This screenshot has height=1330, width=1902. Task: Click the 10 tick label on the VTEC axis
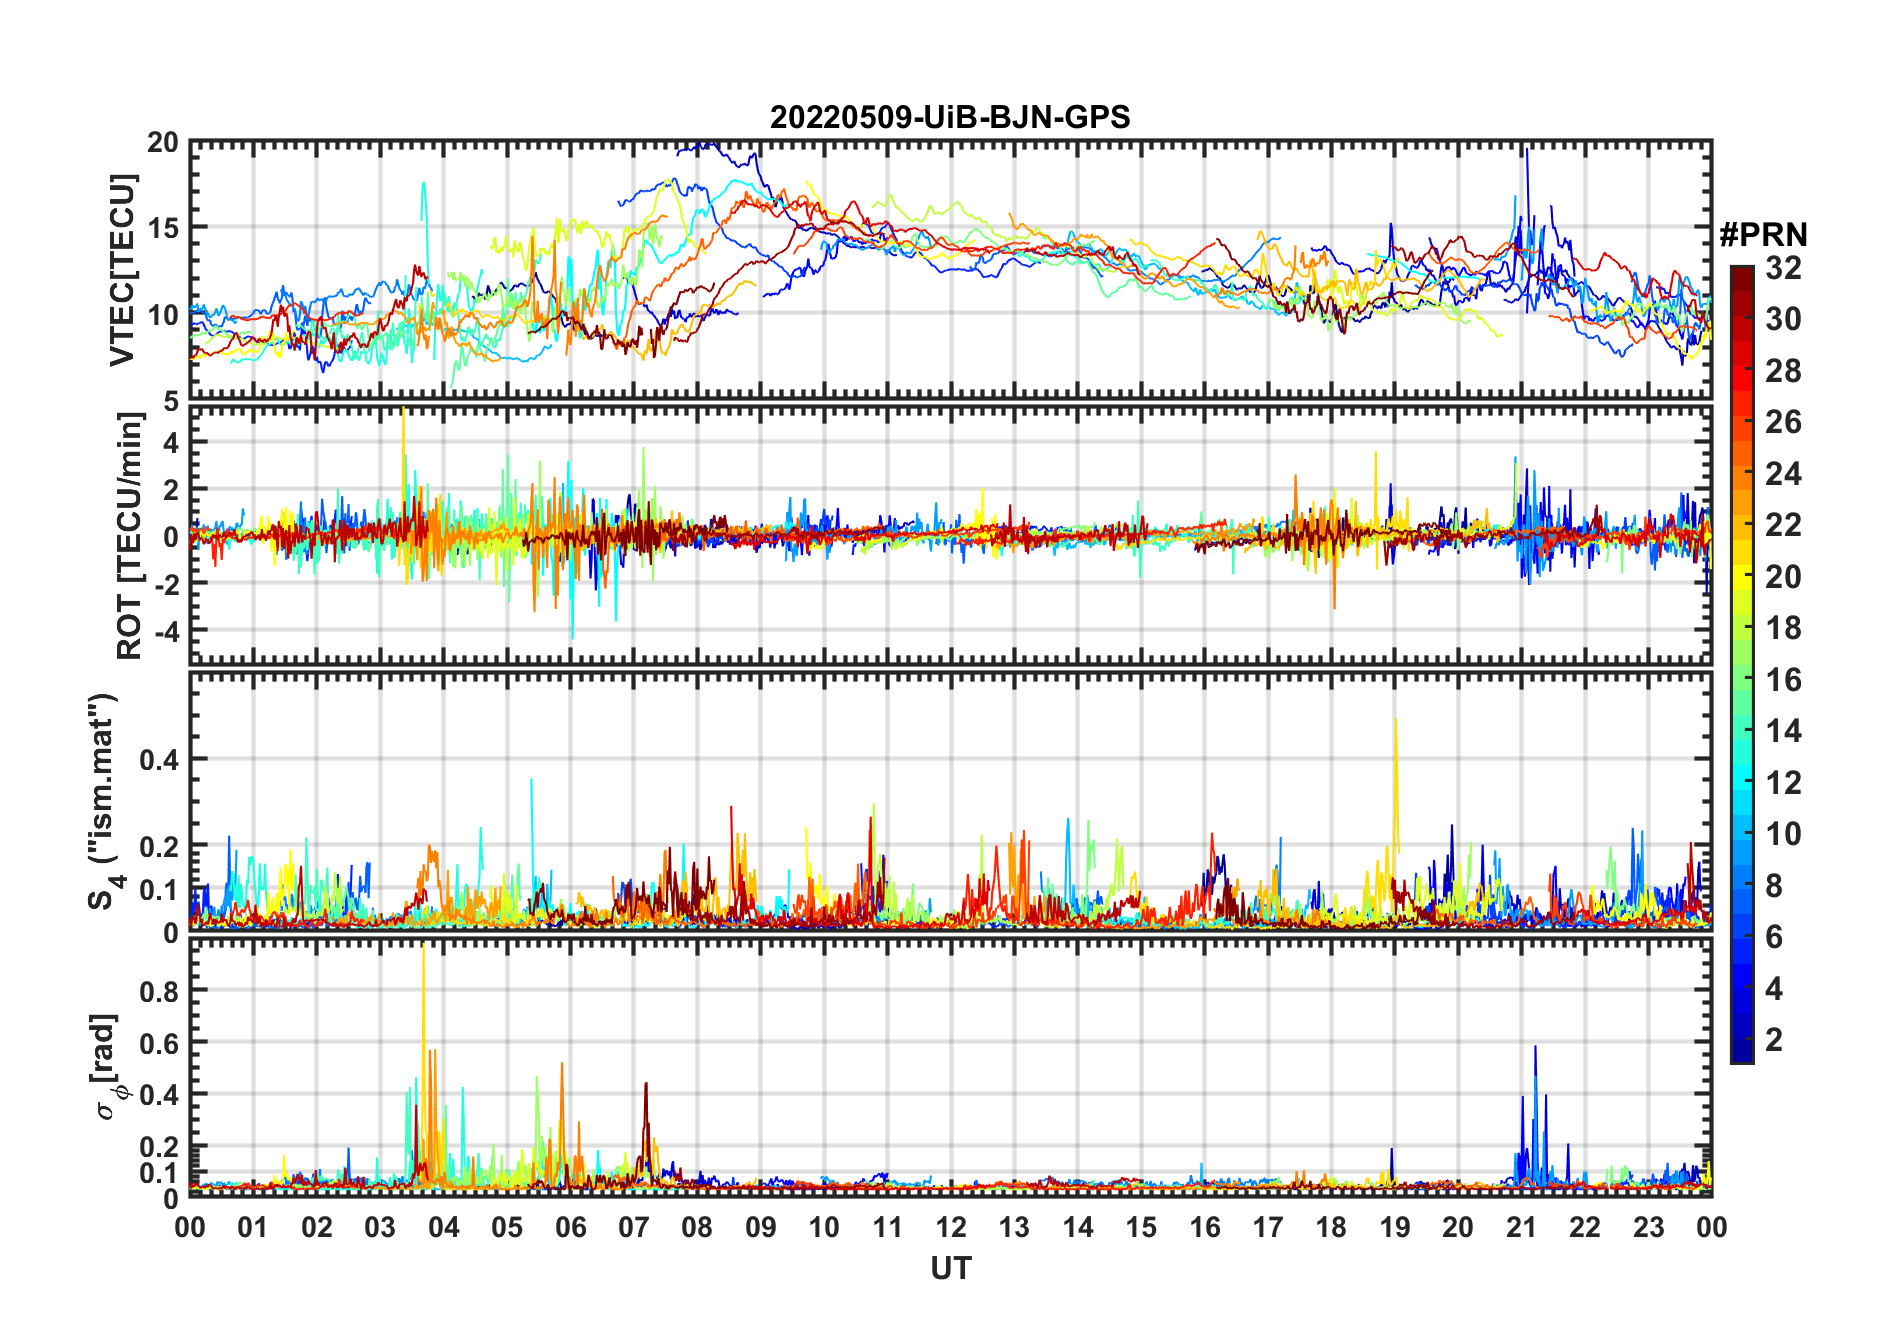click(x=162, y=315)
